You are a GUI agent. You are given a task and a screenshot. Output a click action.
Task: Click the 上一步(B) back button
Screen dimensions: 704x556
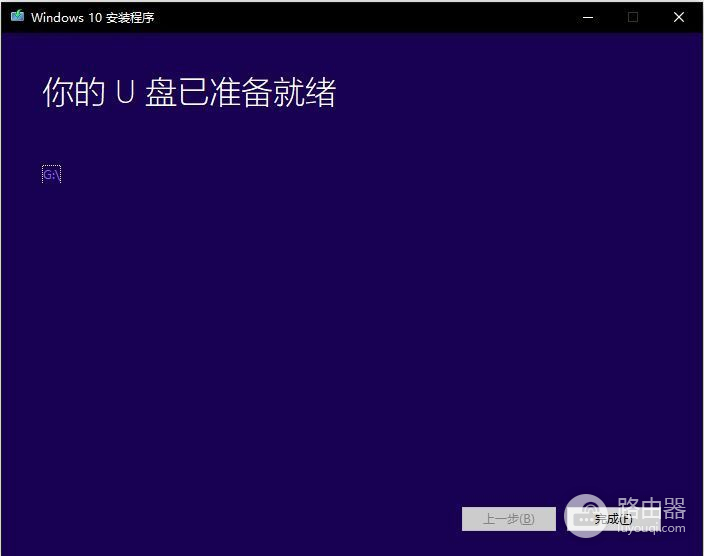pyautogui.click(x=509, y=519)
